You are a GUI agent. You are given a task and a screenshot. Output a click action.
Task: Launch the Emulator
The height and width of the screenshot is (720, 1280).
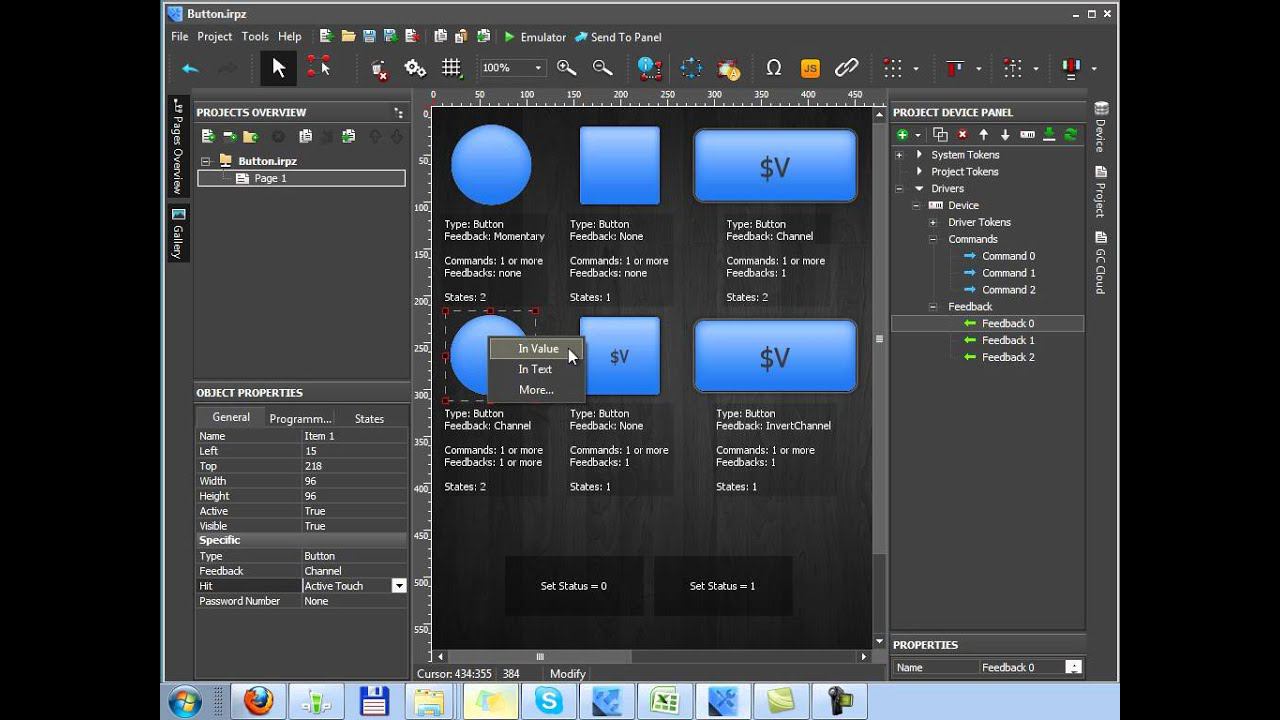pyautogui.click(x=534, y=37)
